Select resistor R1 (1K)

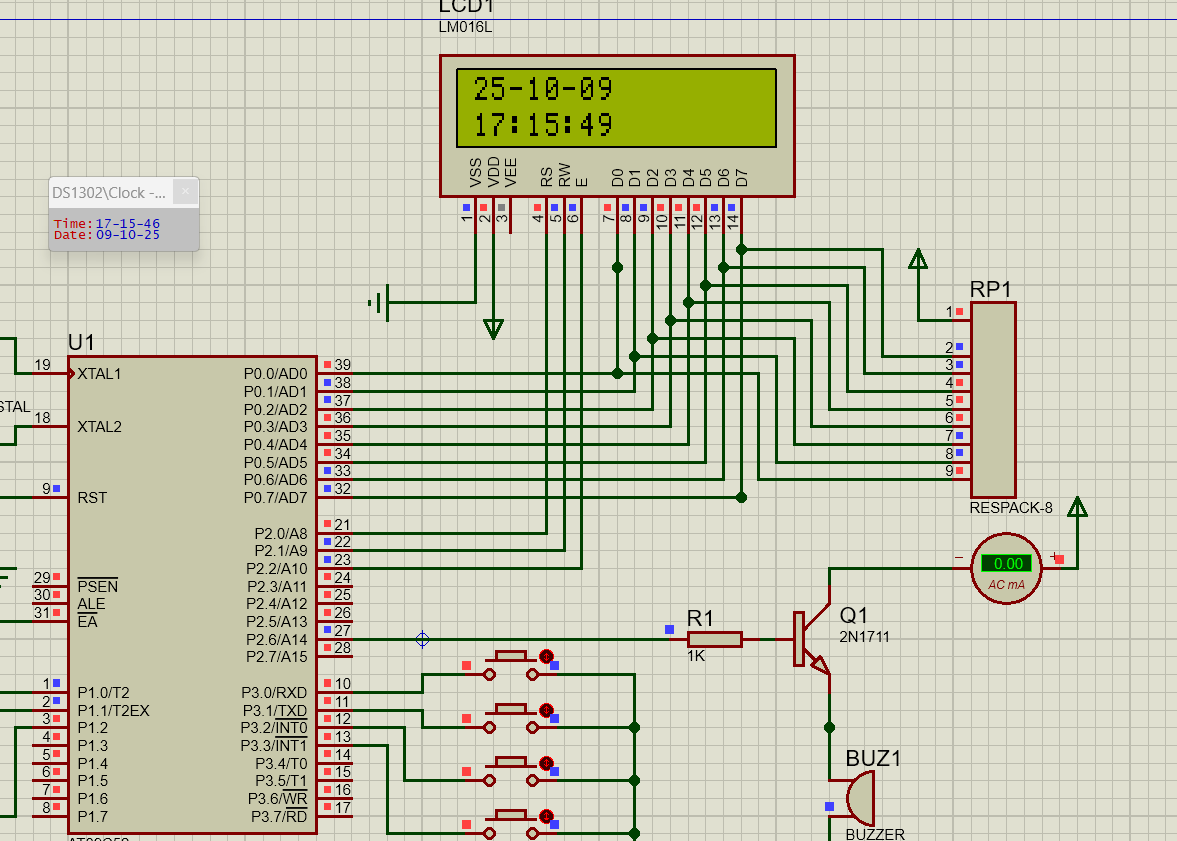click(x=714, y=639)
